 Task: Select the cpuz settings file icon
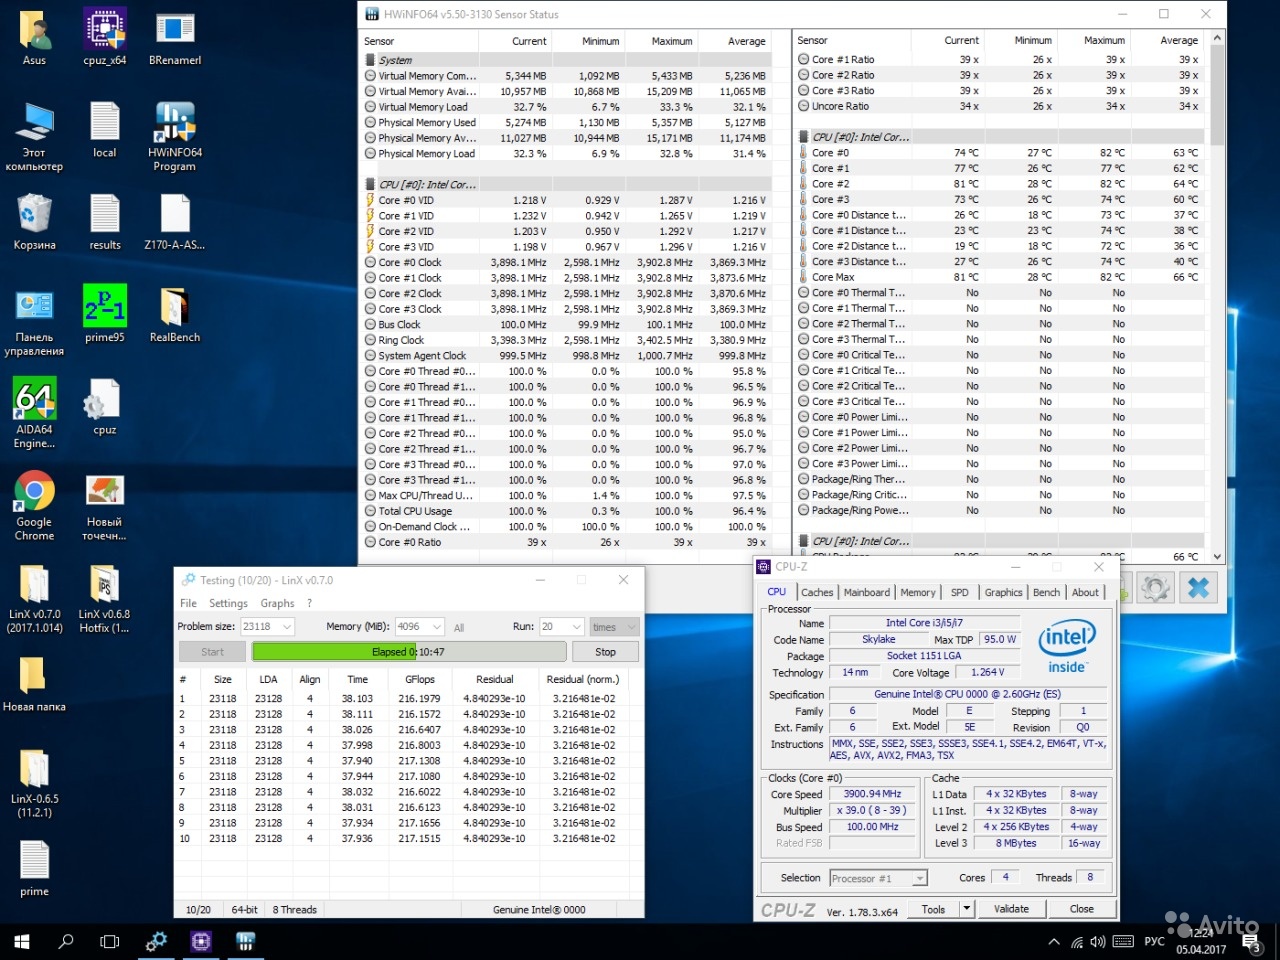[x=104, y=407]
